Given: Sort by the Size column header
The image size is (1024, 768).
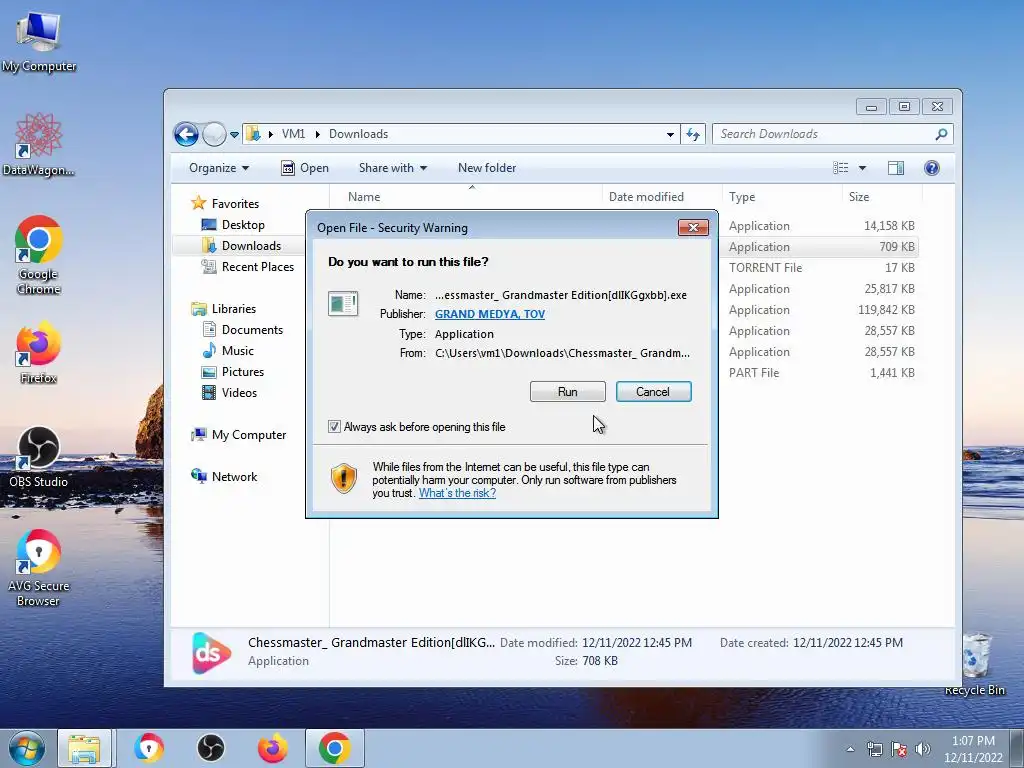Looking at the screenshot, I should pos(882,197).
